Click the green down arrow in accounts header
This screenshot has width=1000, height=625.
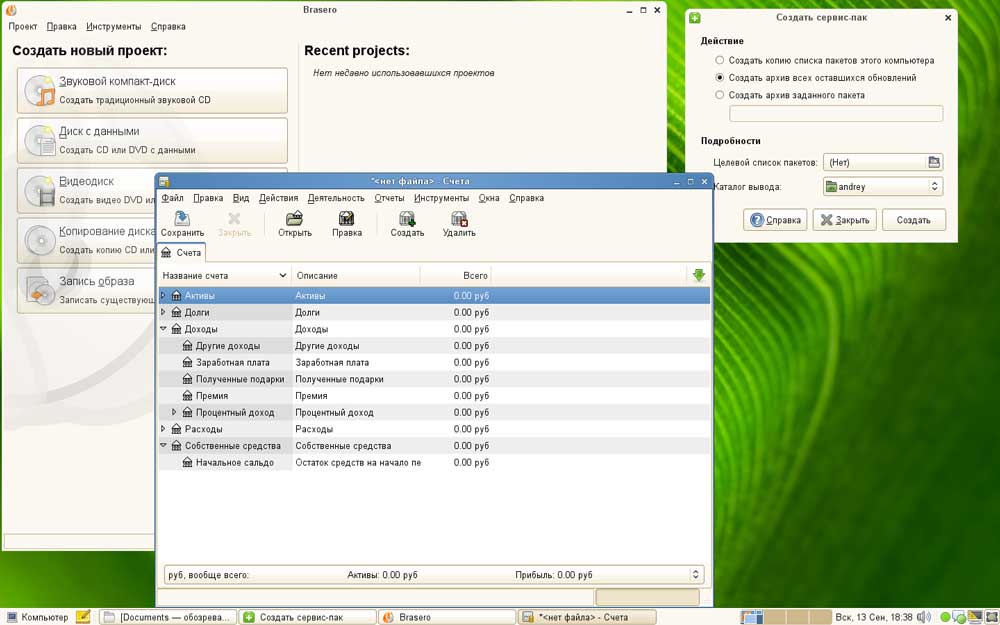pos(698,275)
